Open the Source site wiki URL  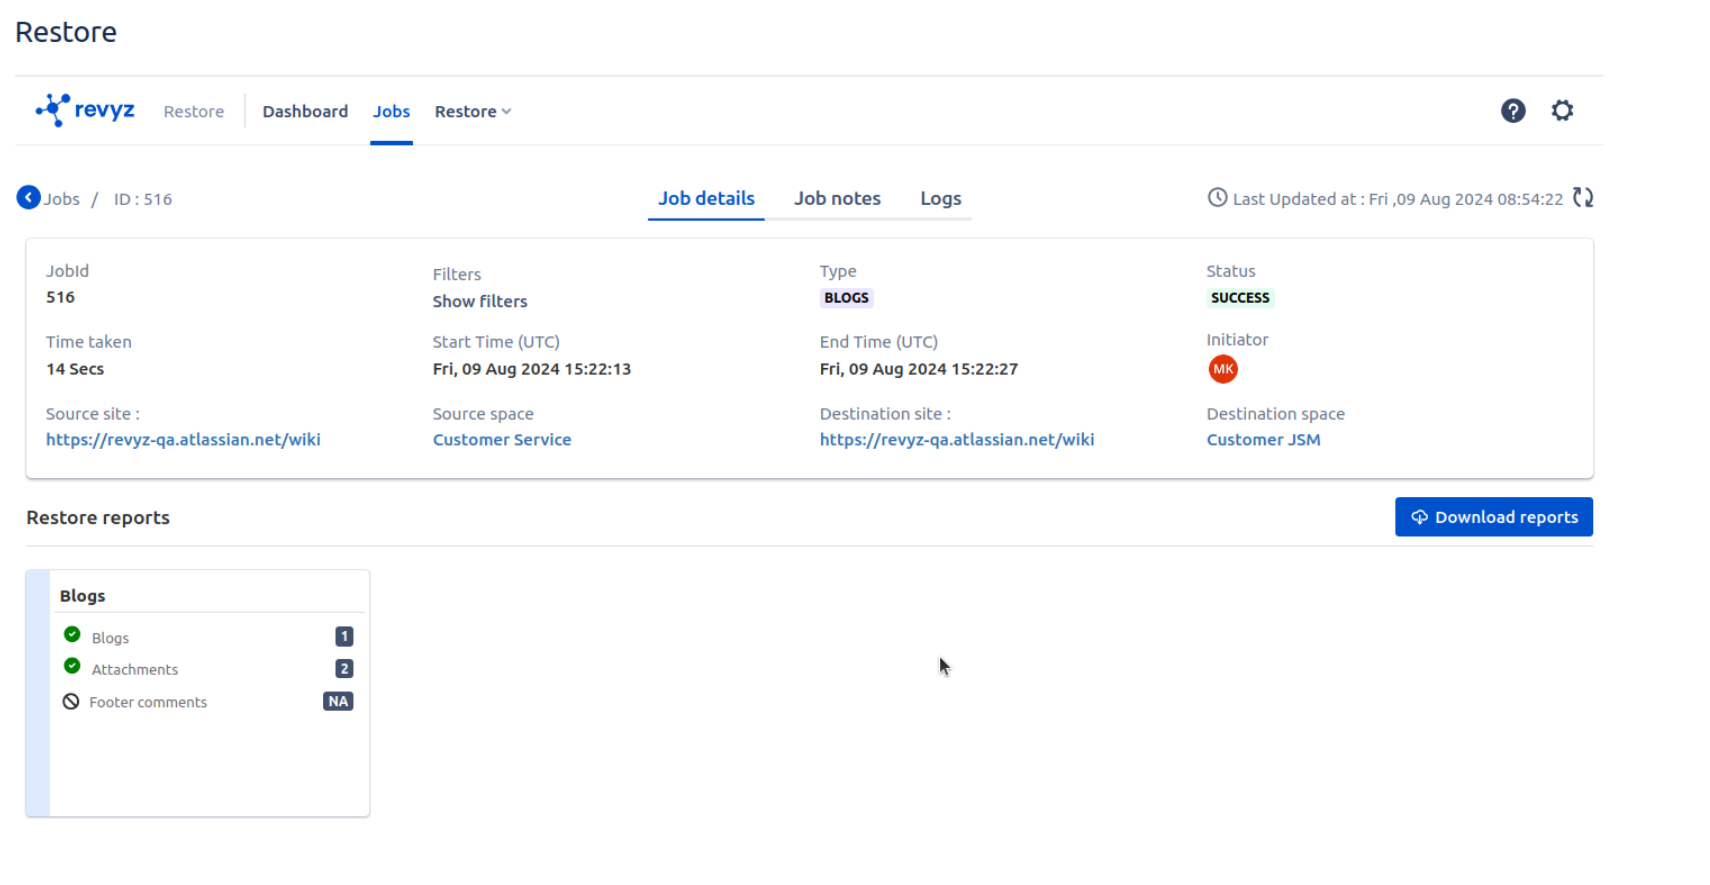[183, 440]
